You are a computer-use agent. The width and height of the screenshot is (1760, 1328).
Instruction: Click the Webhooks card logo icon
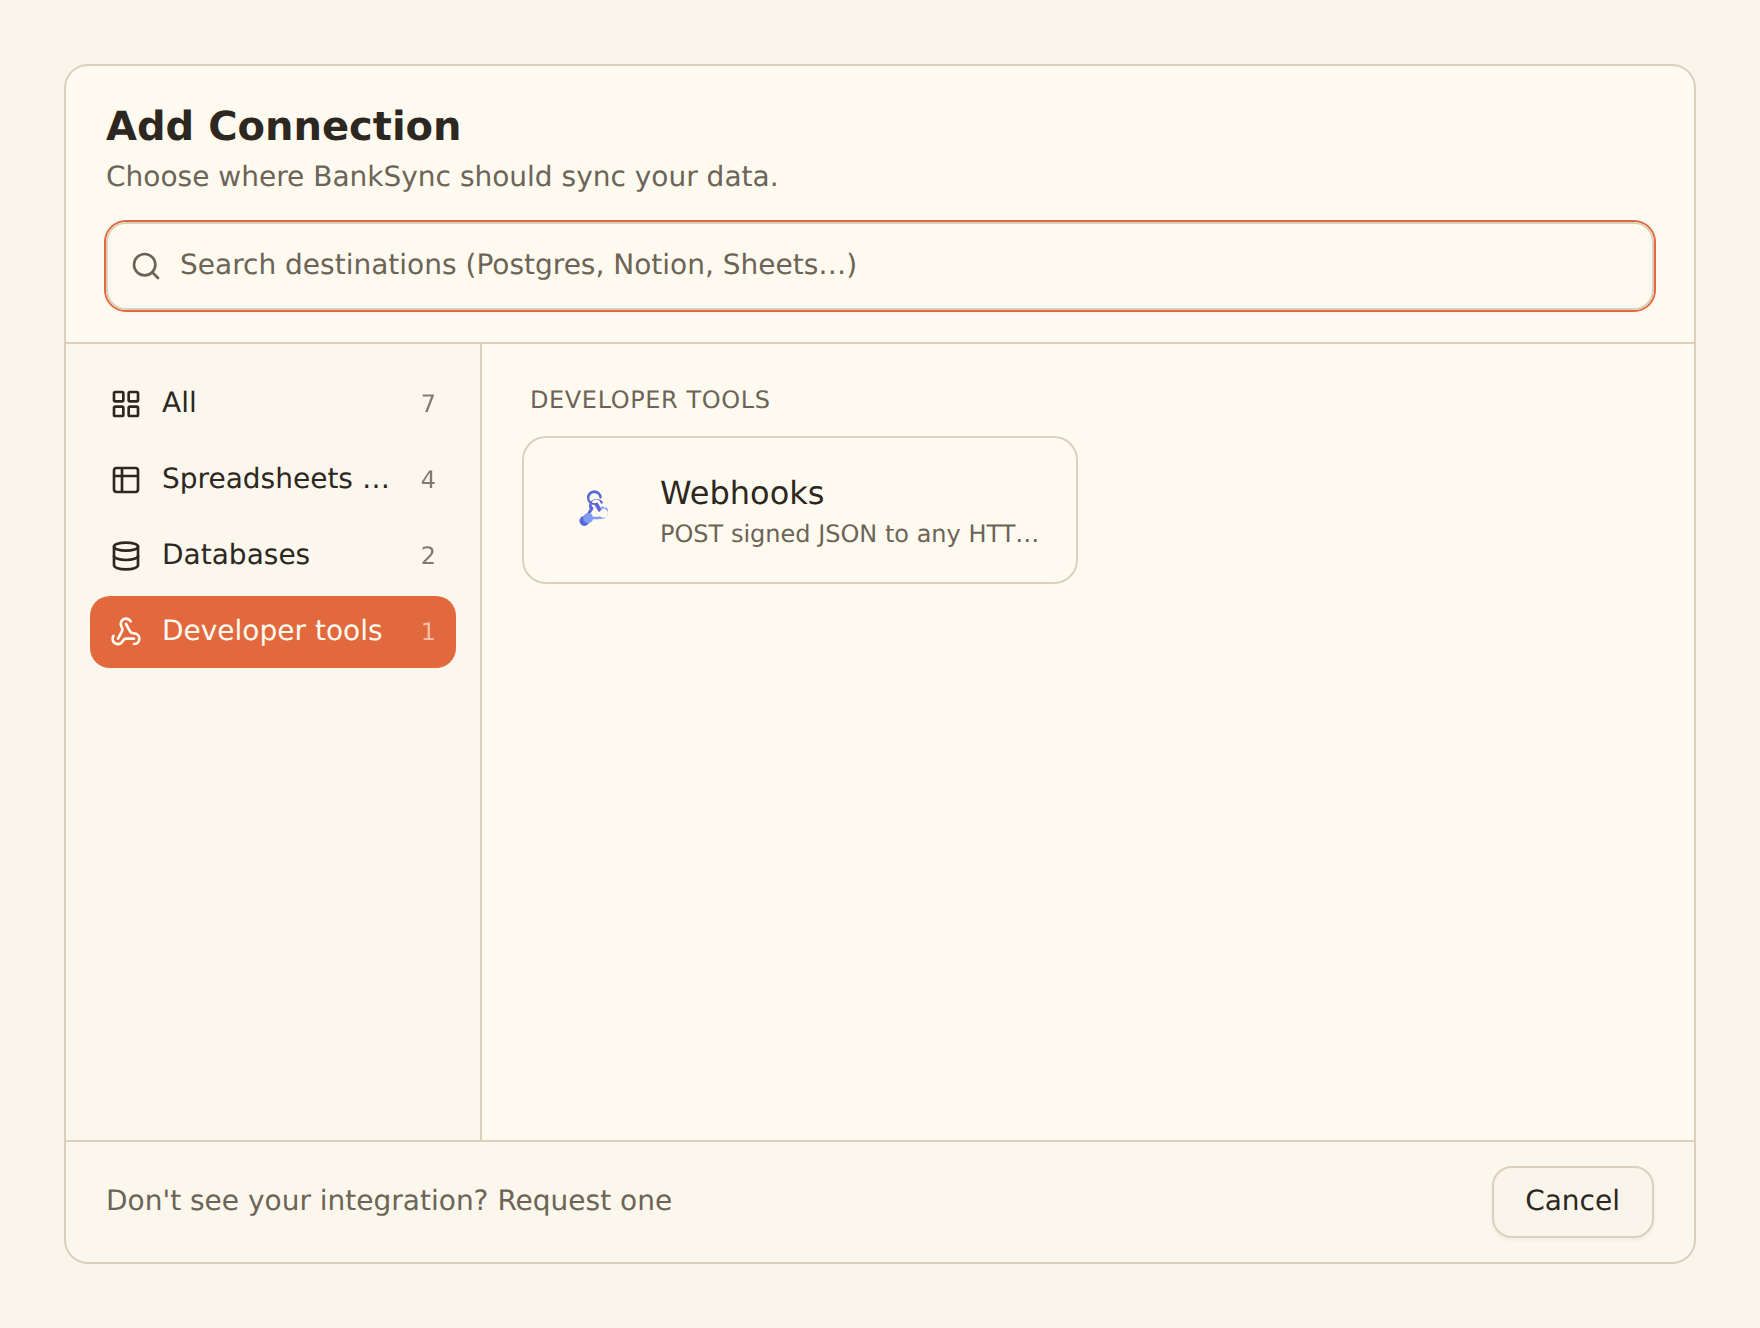pos(594,509)
